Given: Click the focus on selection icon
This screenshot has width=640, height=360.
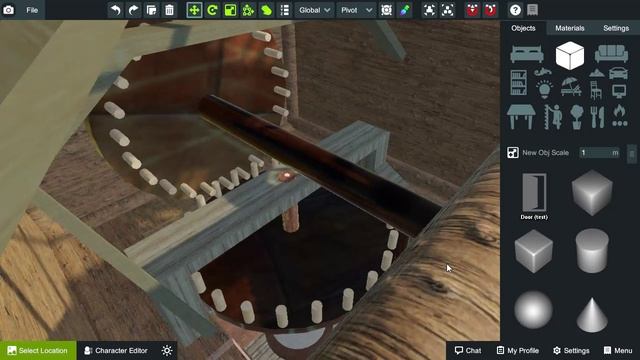Looking at the screenshot, I should (x=429, y=10).
